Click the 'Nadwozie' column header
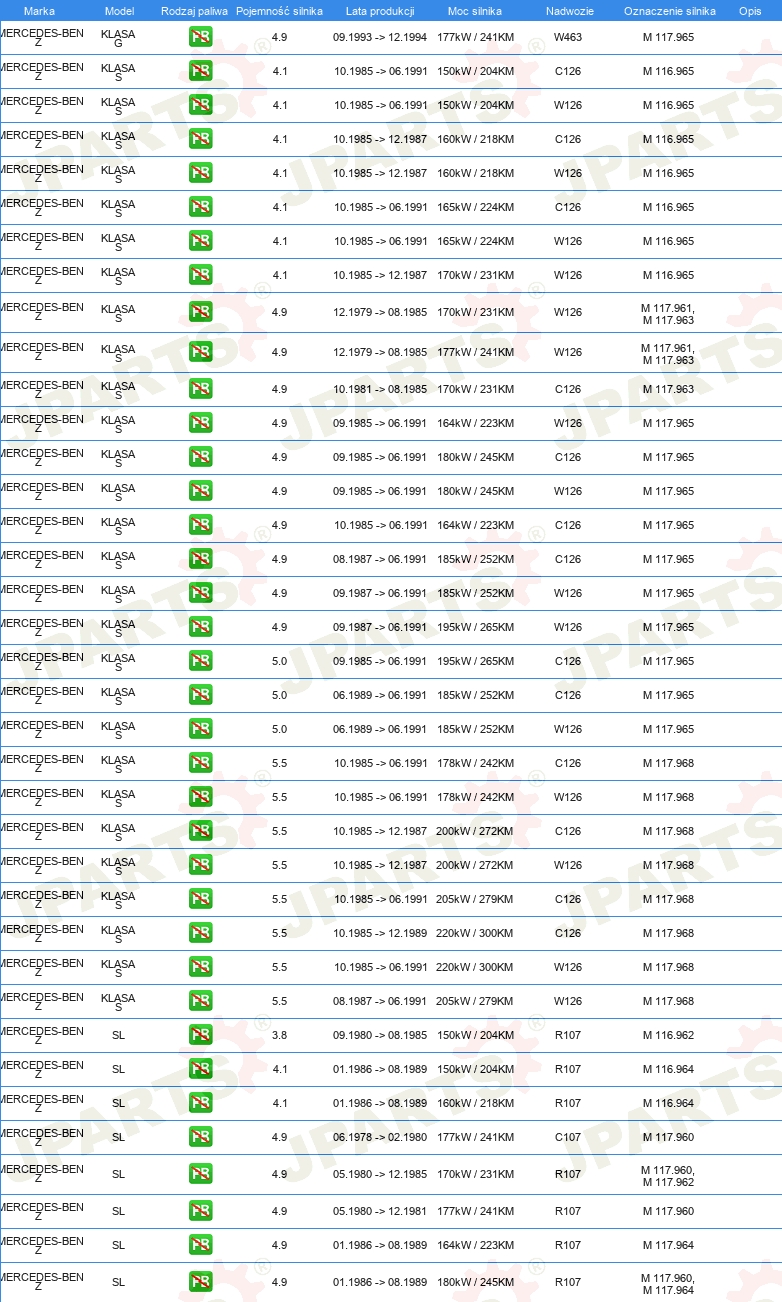This screenshot has width=782, height=1302. coord(568,11)
